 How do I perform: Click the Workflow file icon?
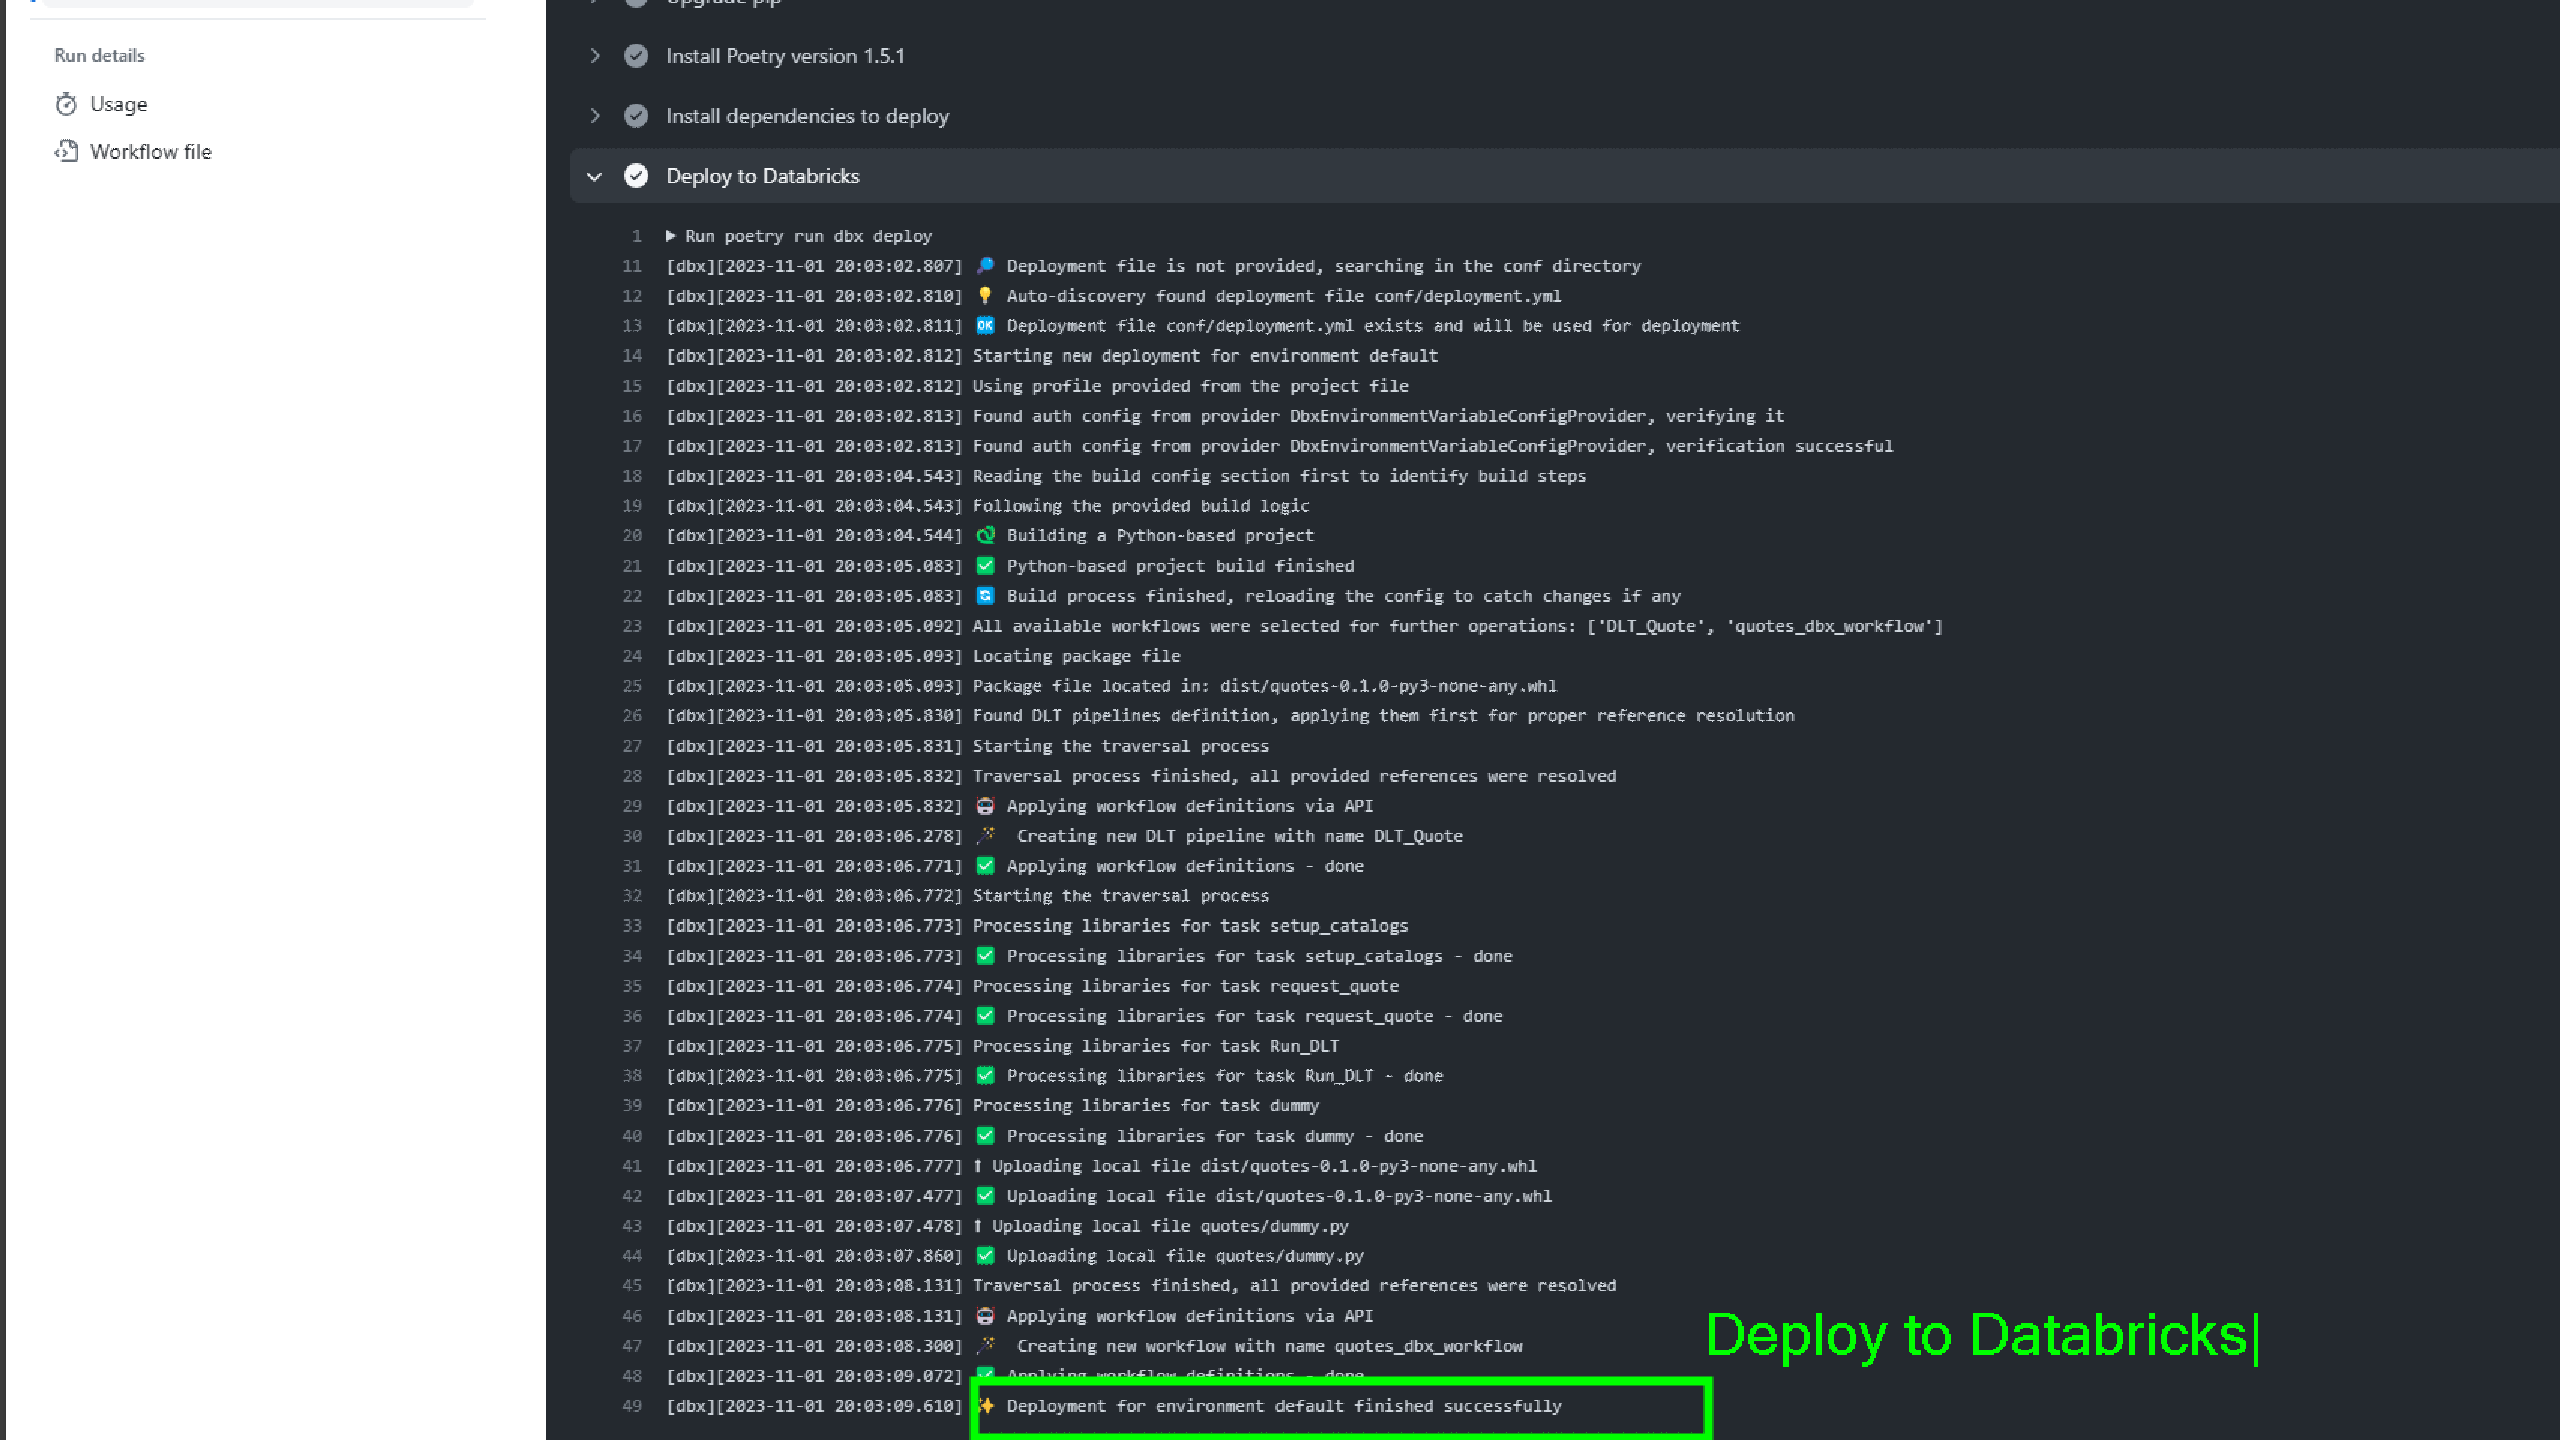pos(66,151)
